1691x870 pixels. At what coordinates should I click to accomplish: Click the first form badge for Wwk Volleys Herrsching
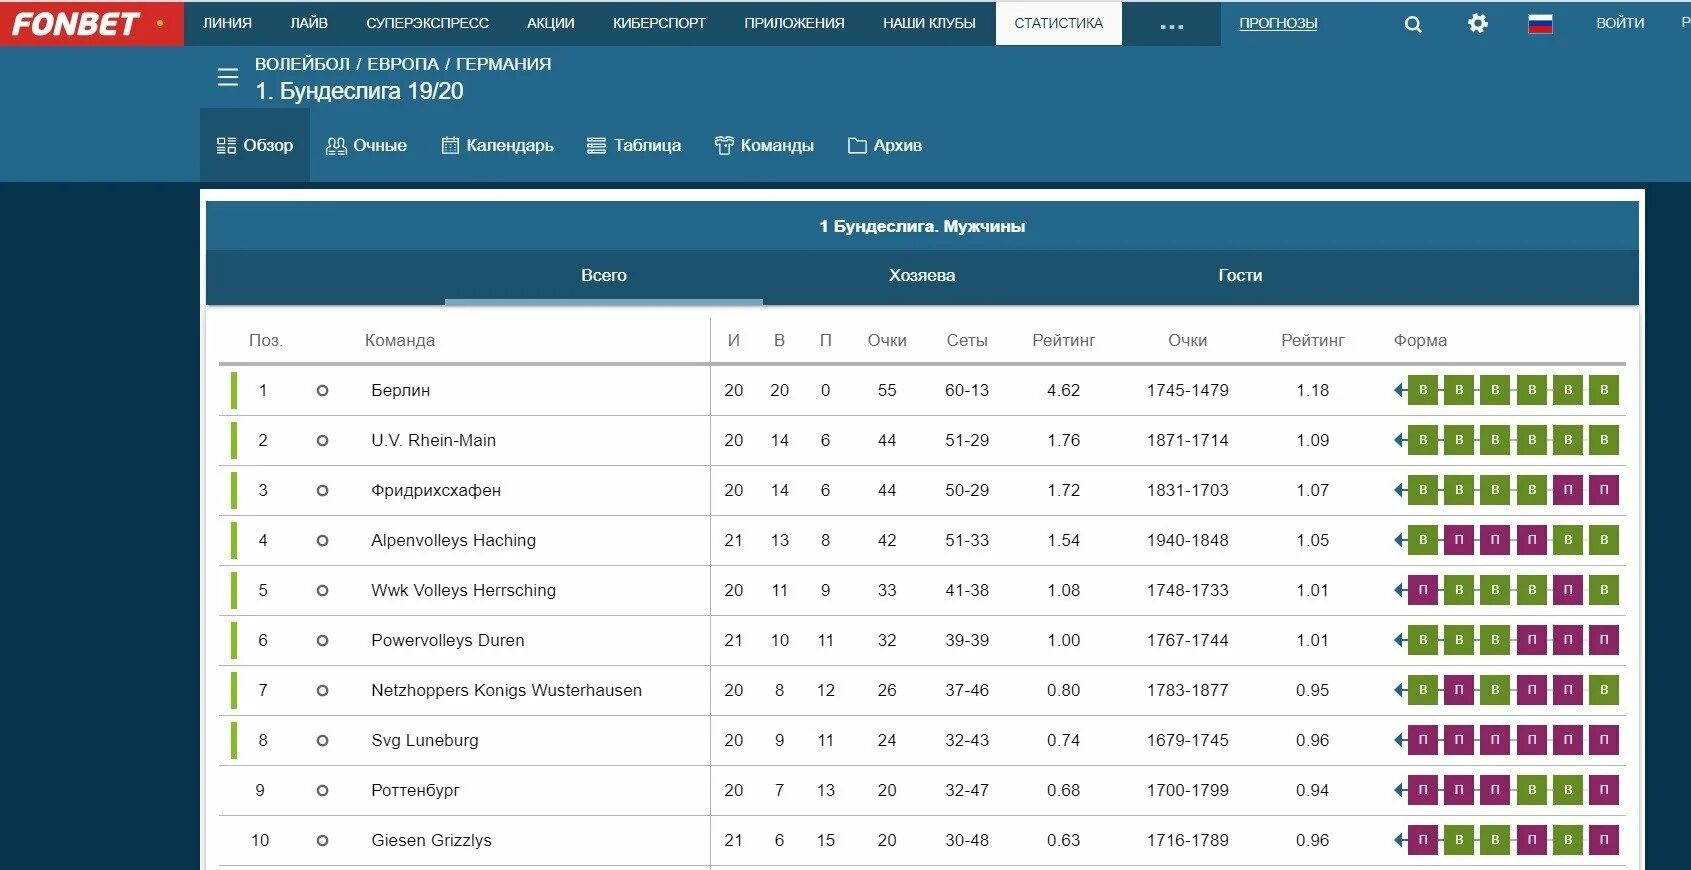pyautogui.click(x=1423, y=590)
